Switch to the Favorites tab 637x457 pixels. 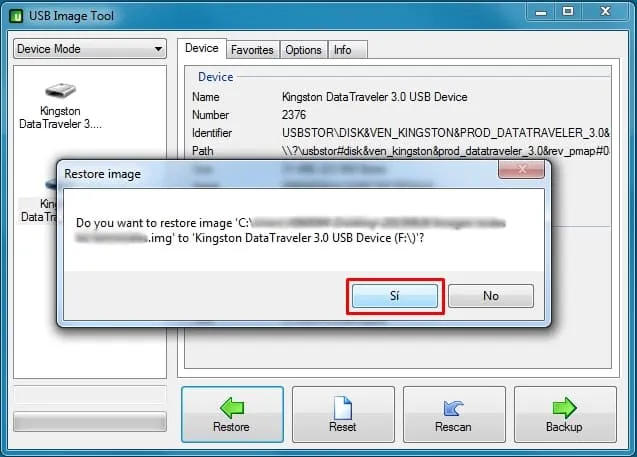(252, 50)
